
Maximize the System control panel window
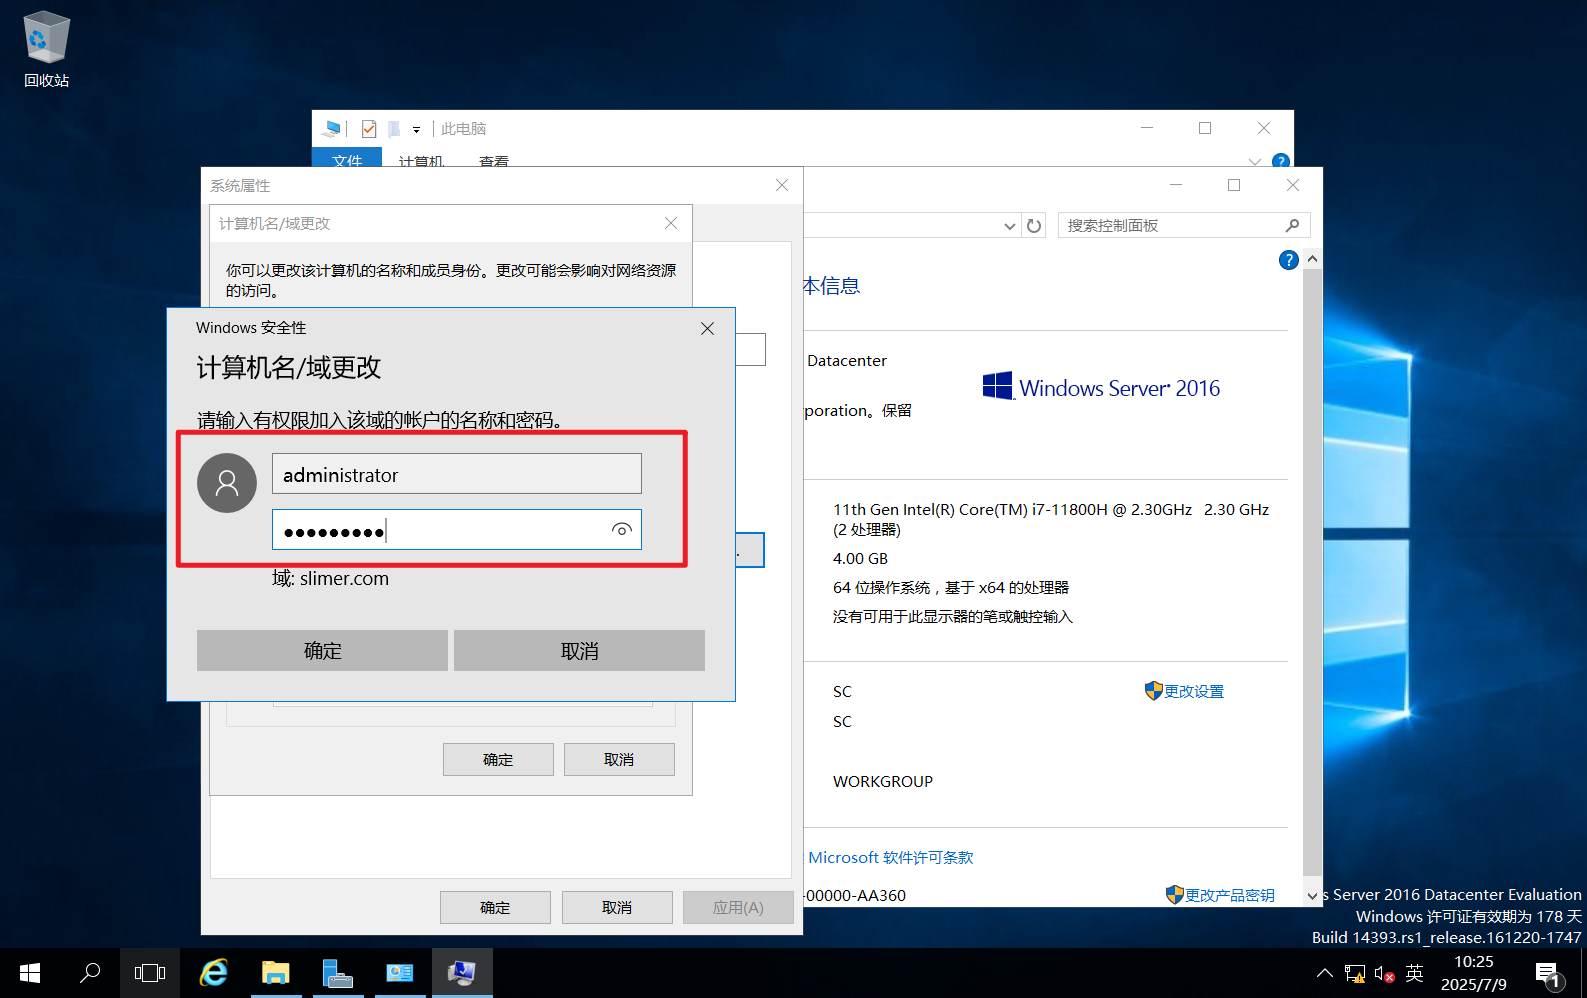(1234, 185)
